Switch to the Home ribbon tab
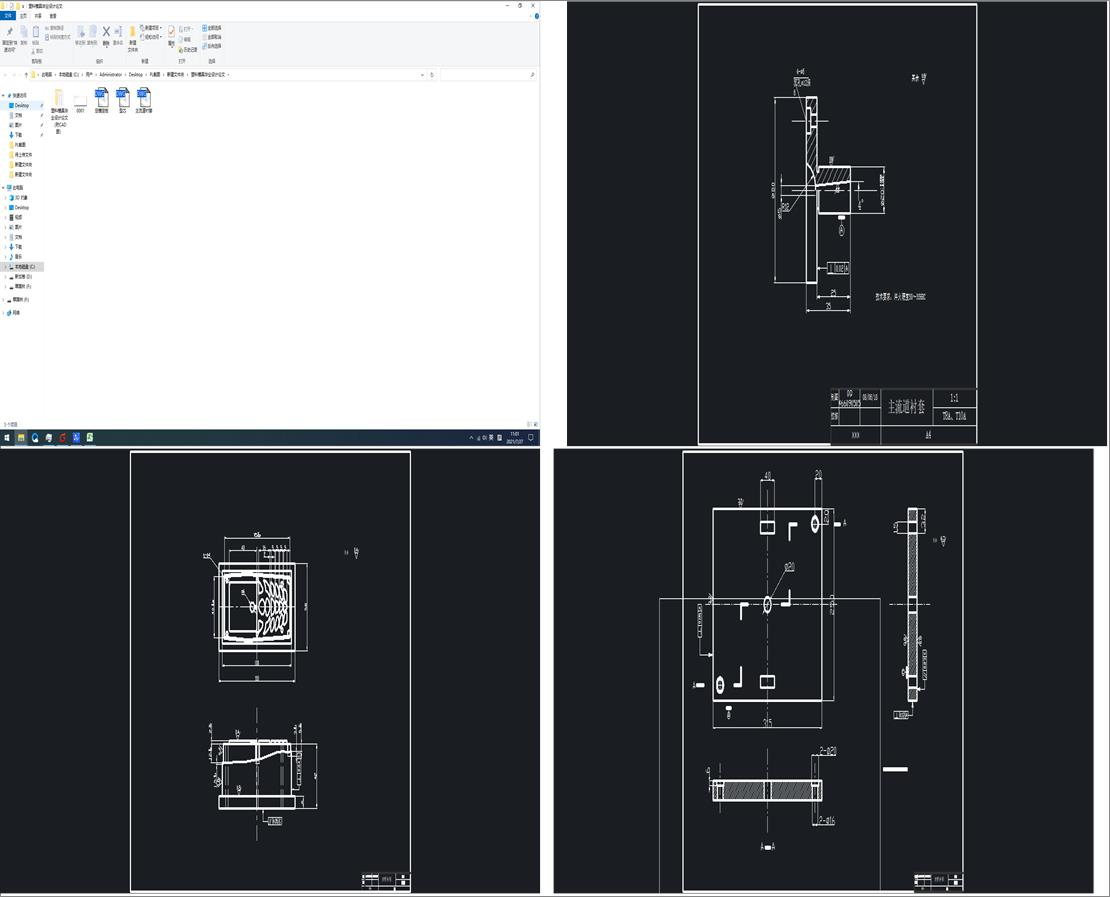The image size is (1110, 897). [x=23, y=16]
